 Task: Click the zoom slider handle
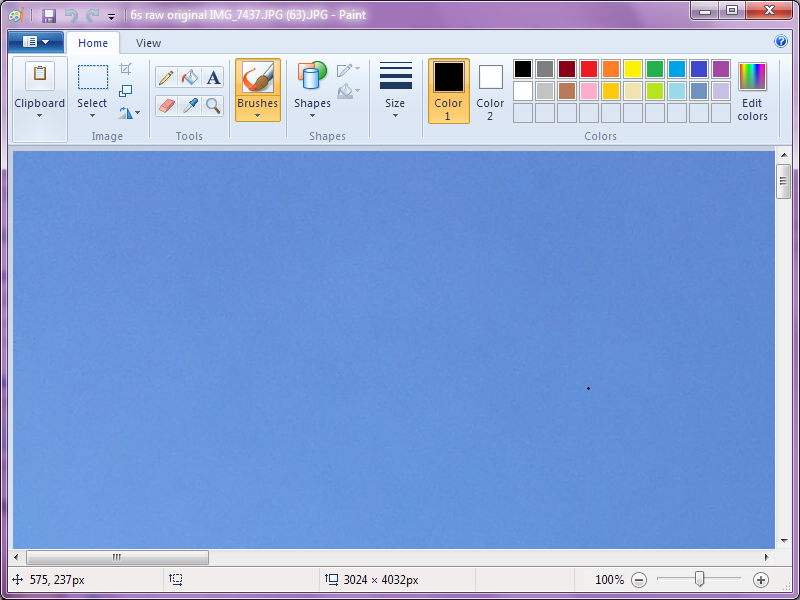point(699,579)
